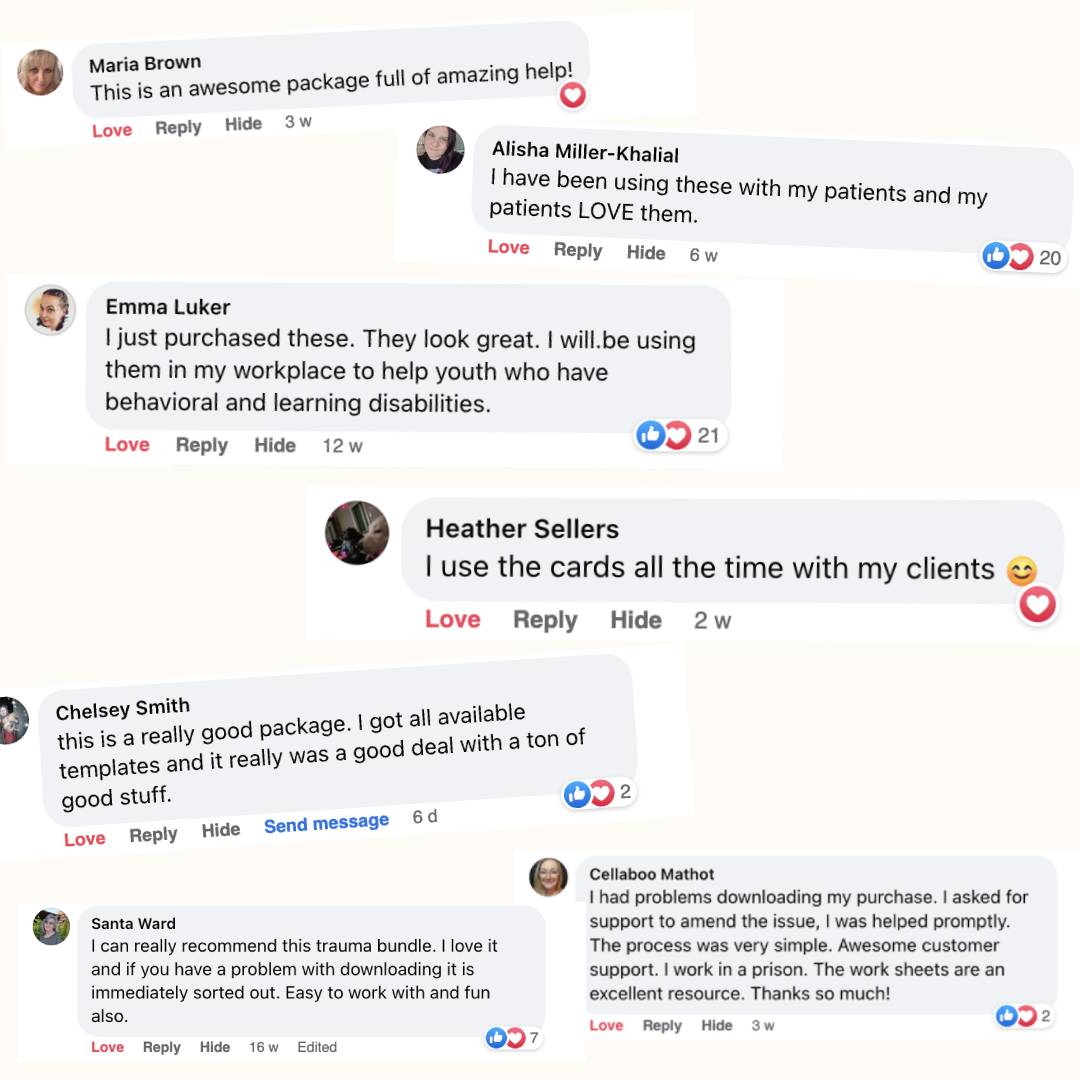
Task: Click Emma Luker's avatar
Action: 50,310
